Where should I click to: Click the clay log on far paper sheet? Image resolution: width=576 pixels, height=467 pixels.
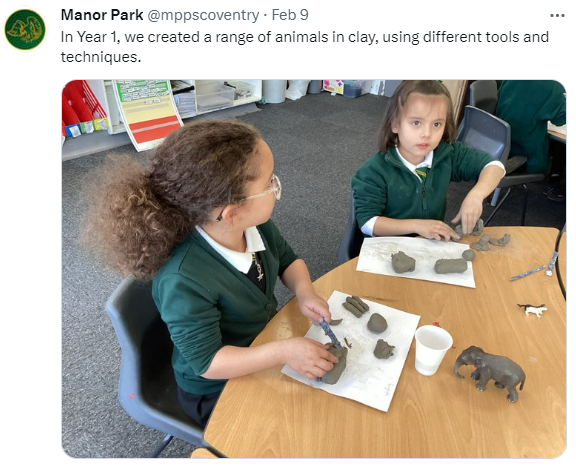click(450, 266)
